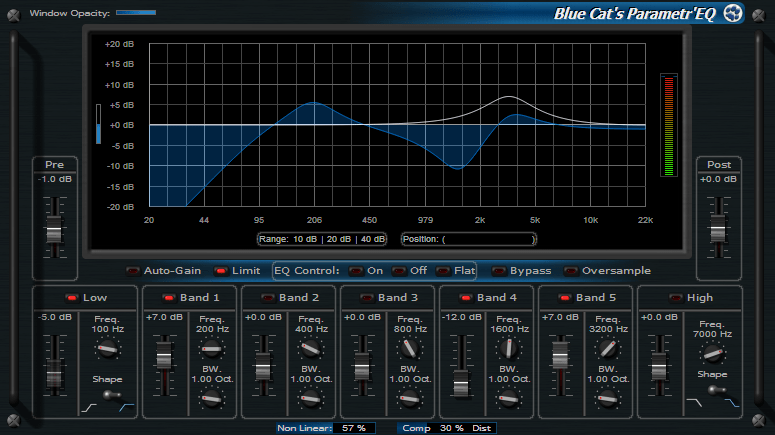Click the Low band Freq knob
The height and width of the screenshot is (435, 775).
tap(107, 349)
